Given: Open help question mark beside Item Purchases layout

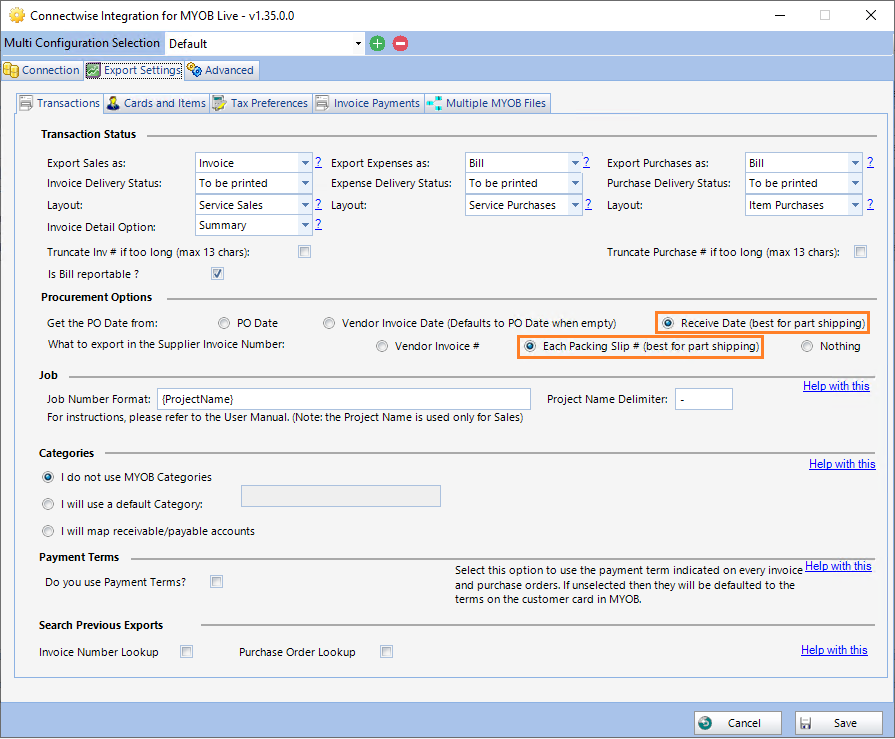Looking at the screenshot, I should pos(870,204).
